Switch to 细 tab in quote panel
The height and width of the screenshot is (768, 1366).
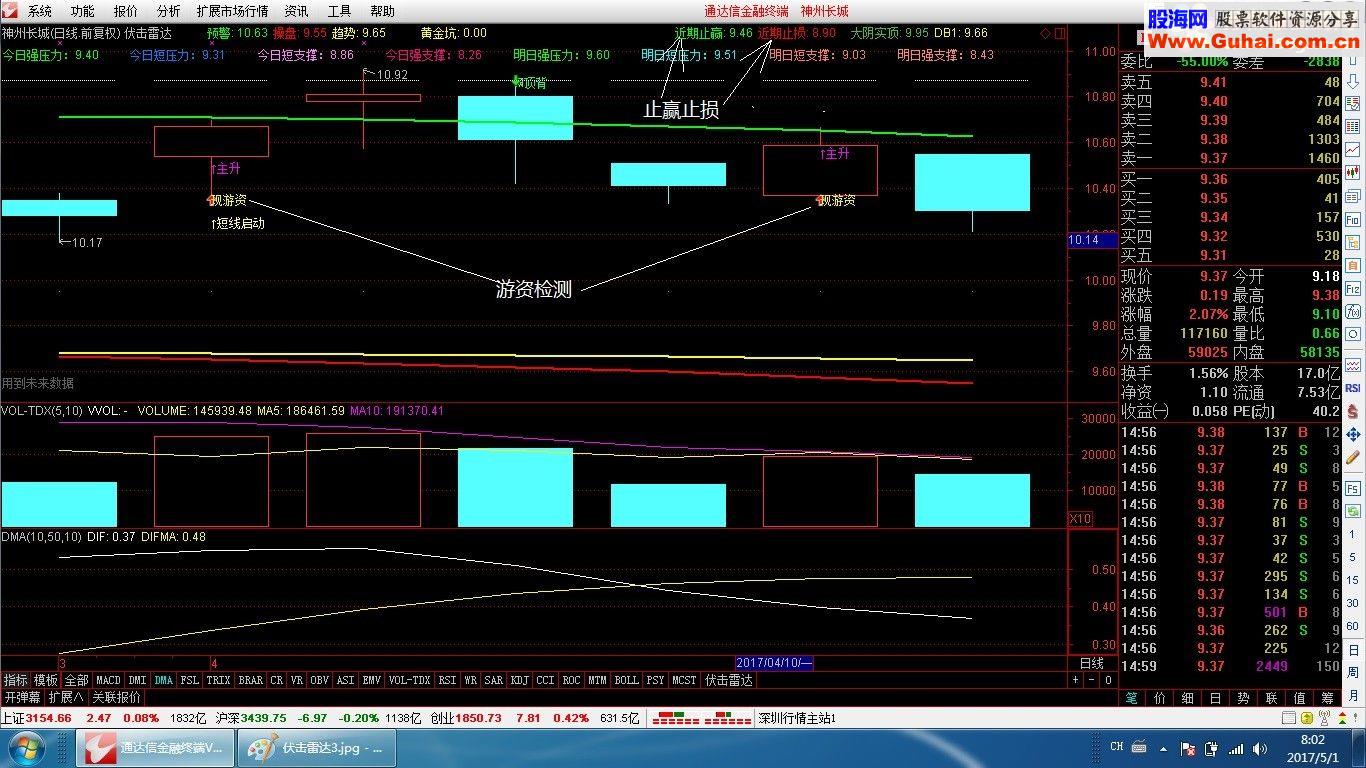tap(1188, 698)
